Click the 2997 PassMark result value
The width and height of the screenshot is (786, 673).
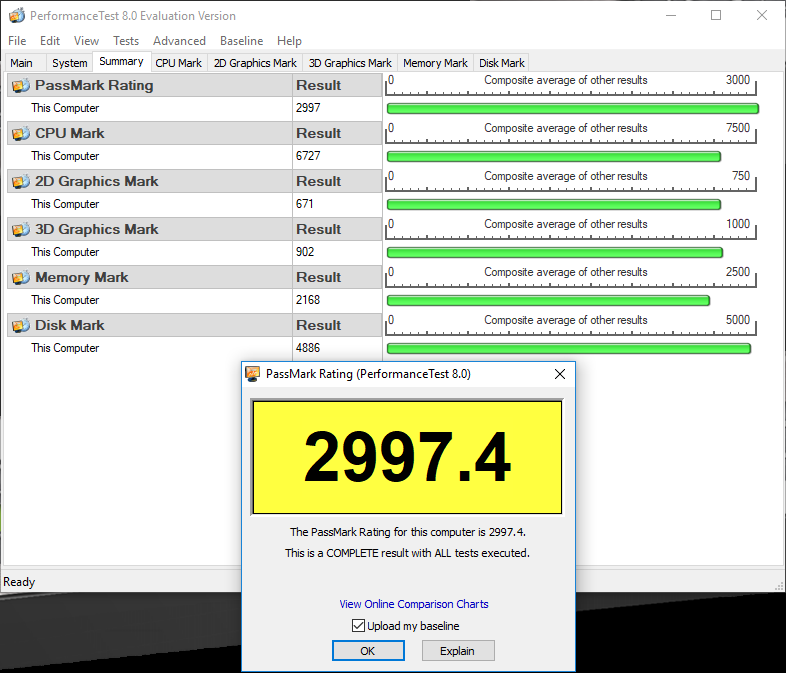[x=308, y=108]
